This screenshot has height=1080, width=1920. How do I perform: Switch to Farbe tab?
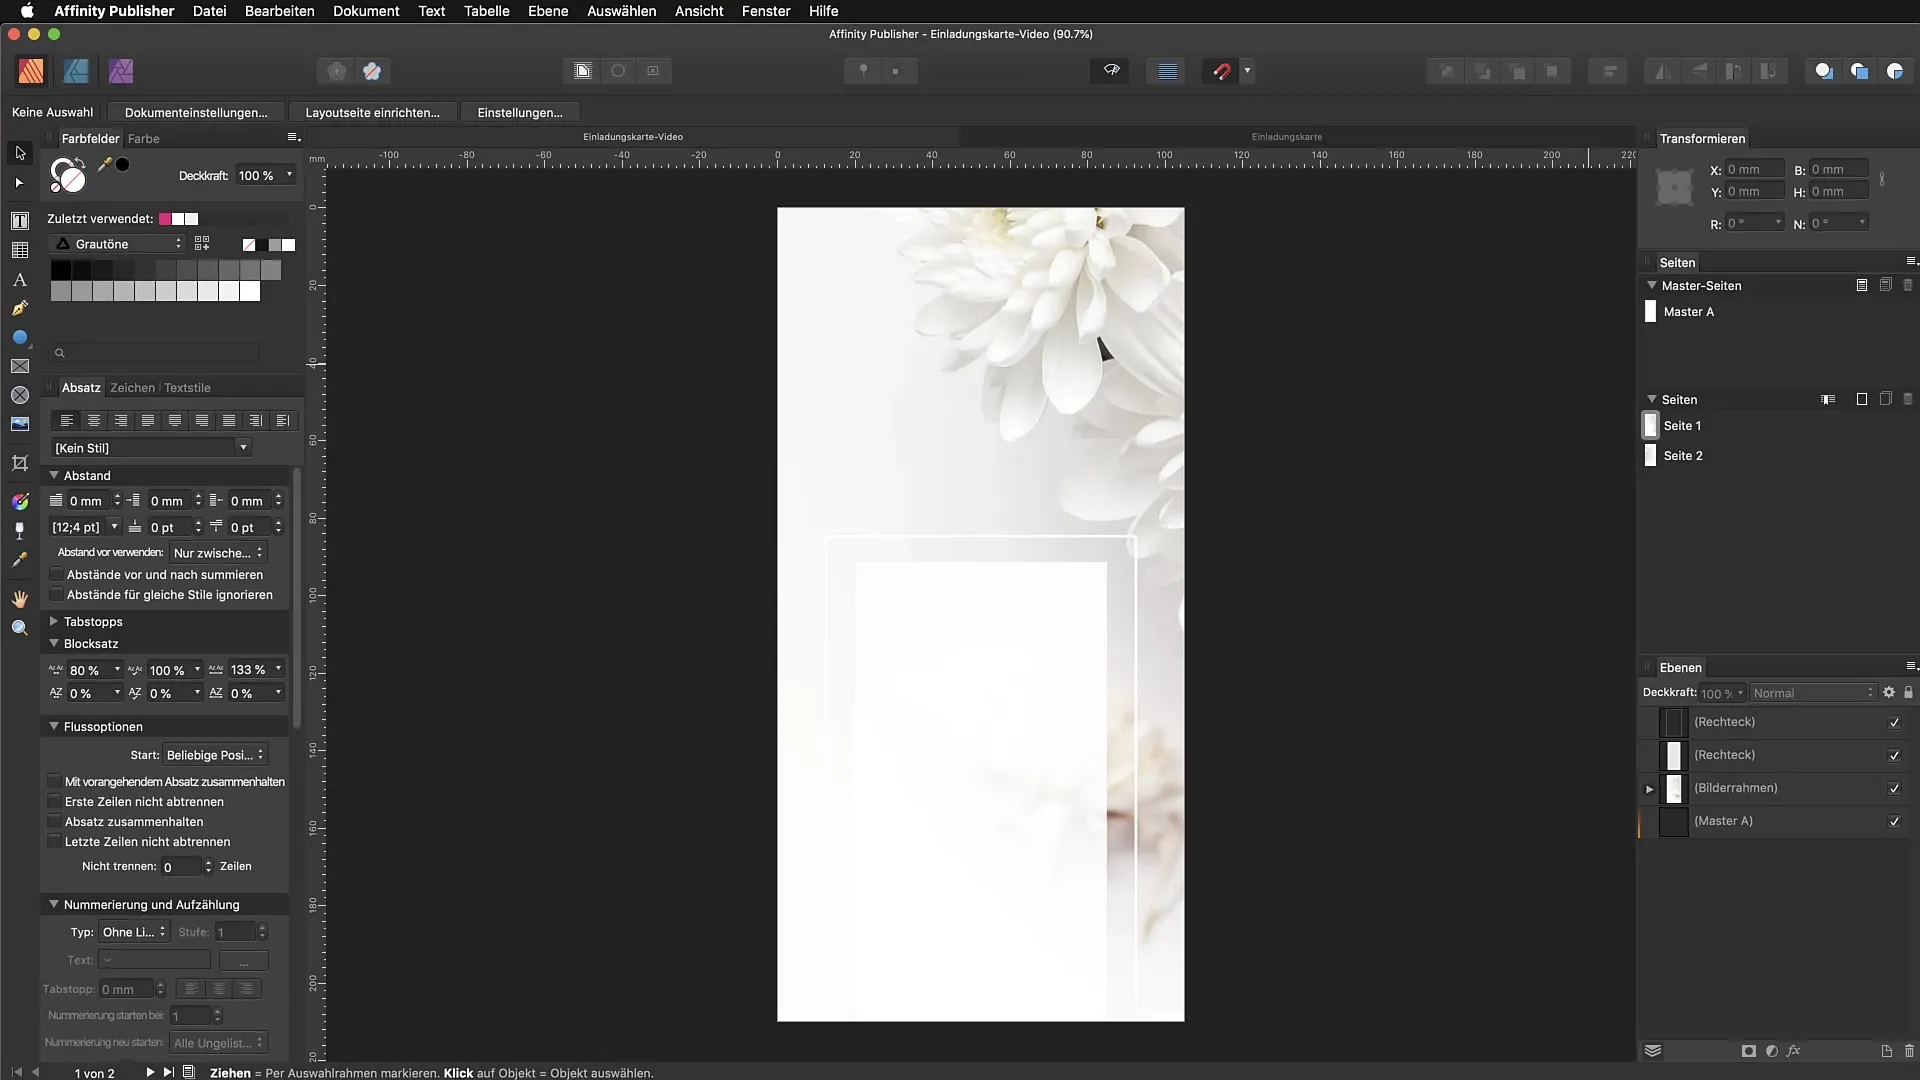[x=143, y=139]
